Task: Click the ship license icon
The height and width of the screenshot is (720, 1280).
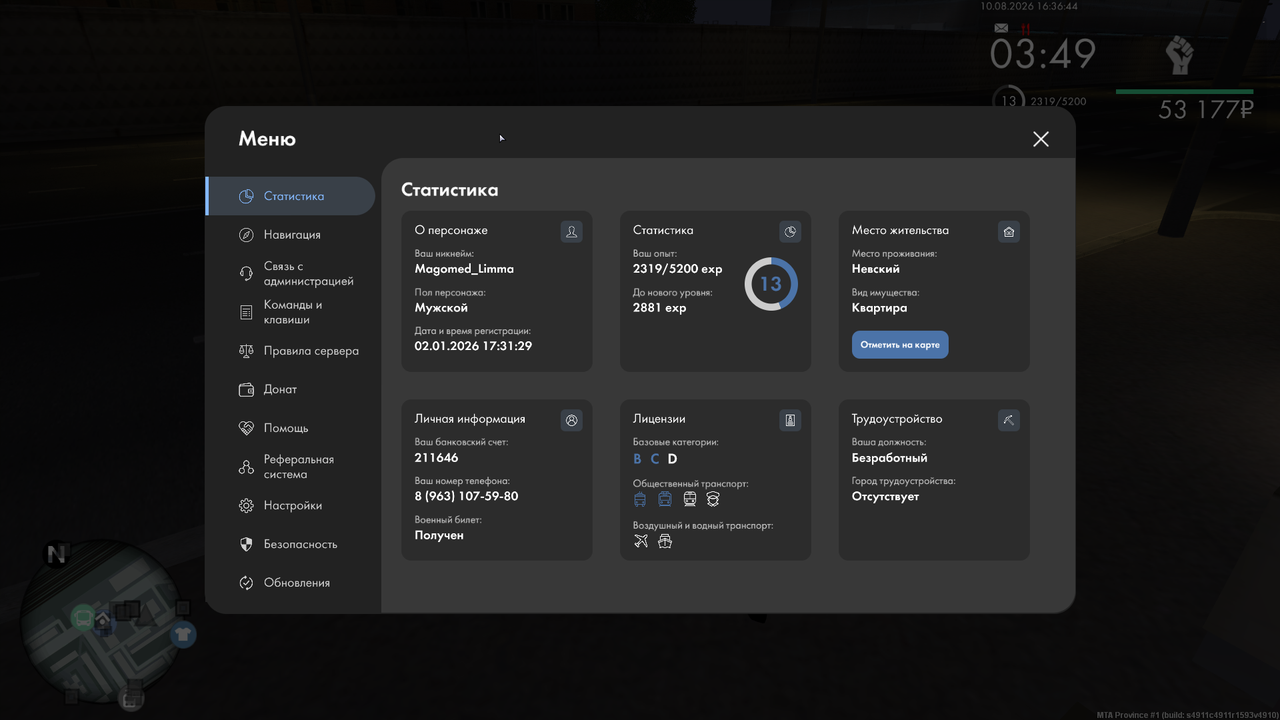Action: (665, 541)
